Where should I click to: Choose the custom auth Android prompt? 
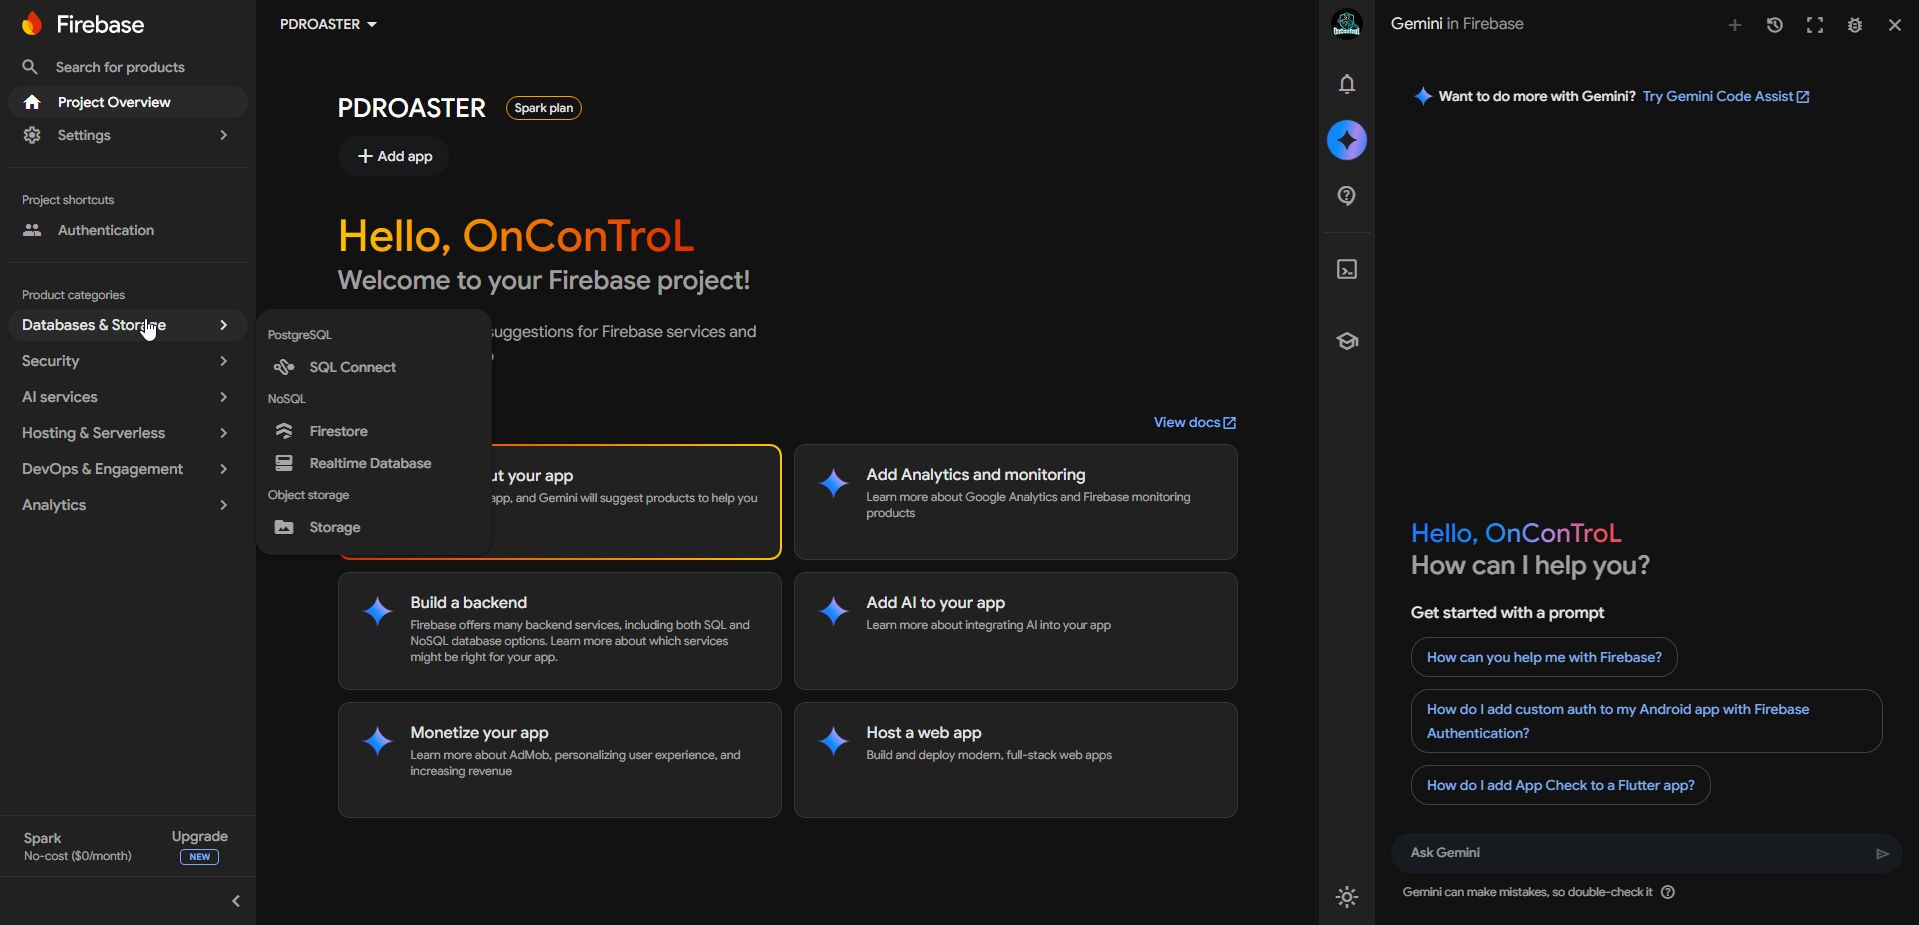coord(1647,721)
